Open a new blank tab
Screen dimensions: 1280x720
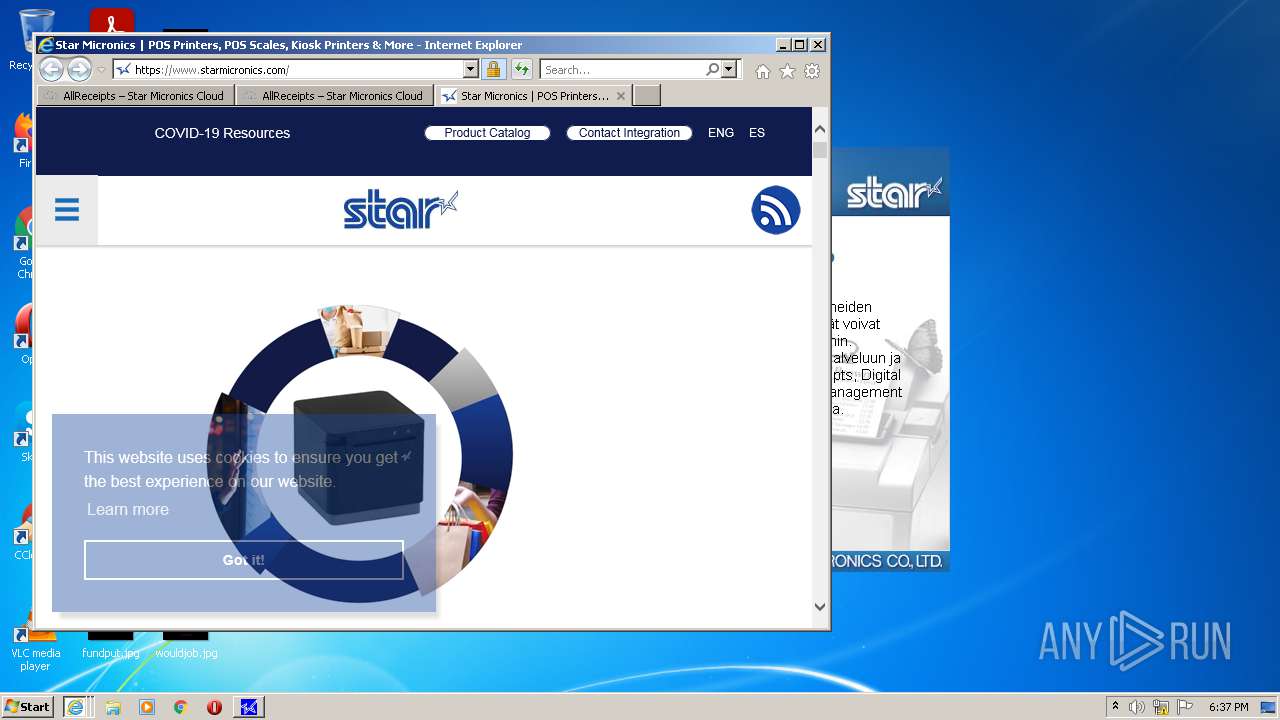coord(647,96)
